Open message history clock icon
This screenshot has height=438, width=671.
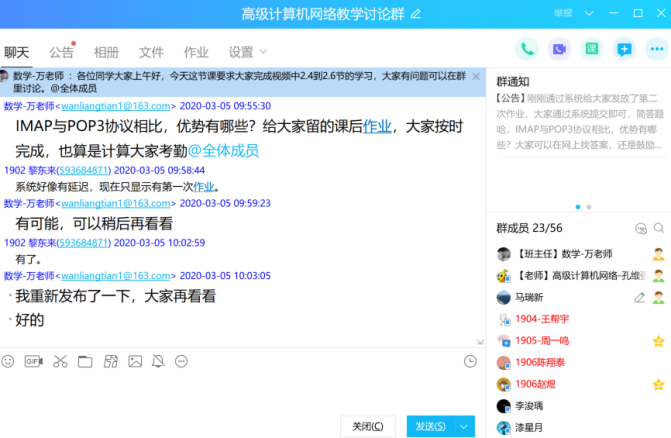coord(470,361)
